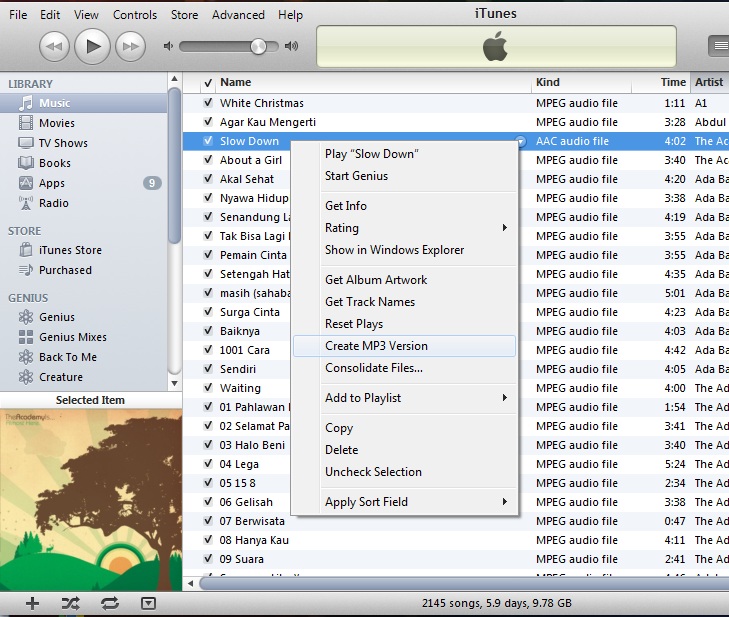Click the sidebar scroll down arrow
The height and width of the screenshot is (617, 729).
pos(174,384)
